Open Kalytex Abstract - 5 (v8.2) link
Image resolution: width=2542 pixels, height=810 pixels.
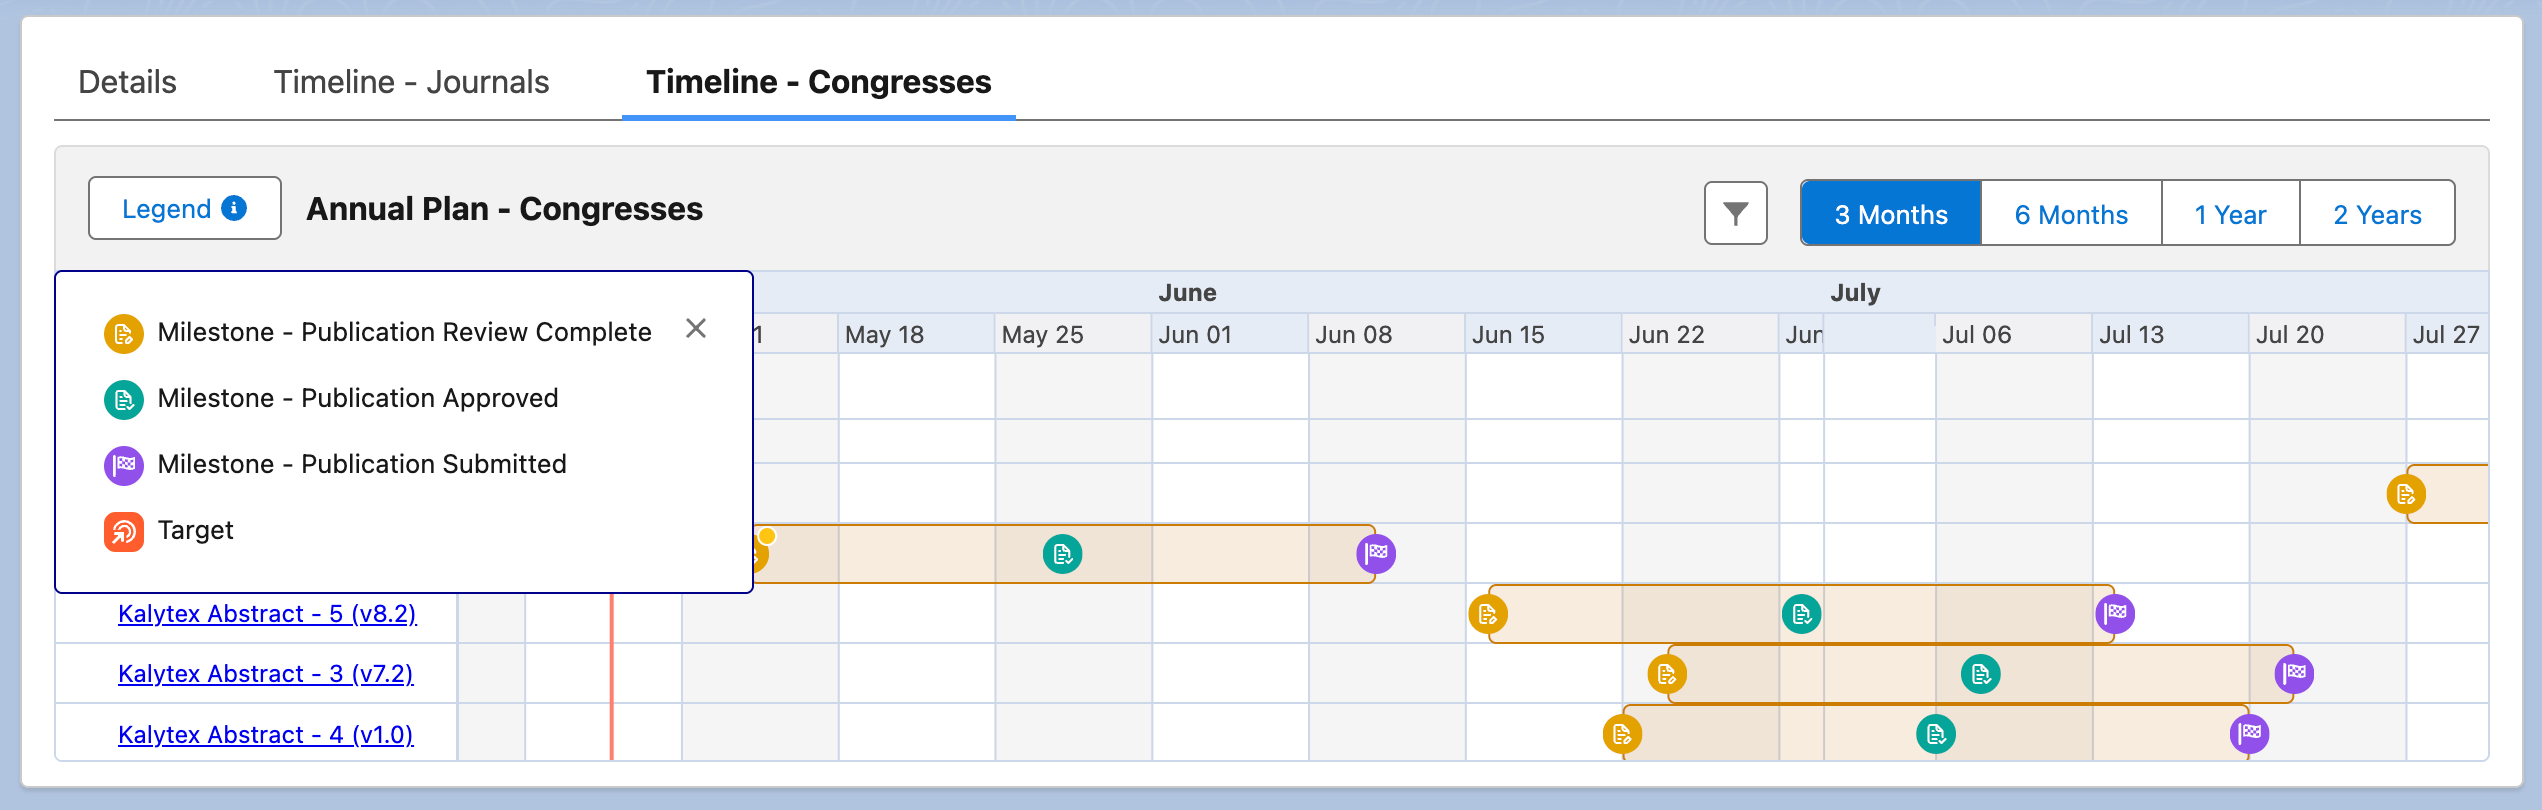pyautogui.click(x=267, y=614)
